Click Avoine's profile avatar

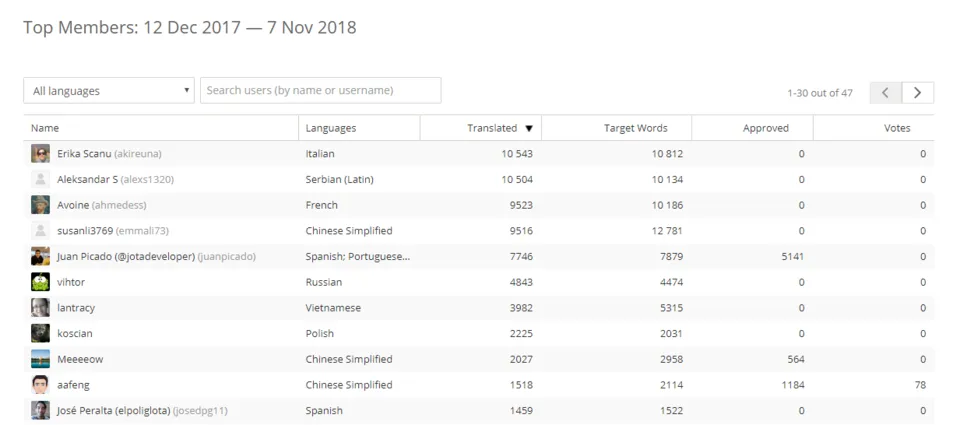click(40, 205)
